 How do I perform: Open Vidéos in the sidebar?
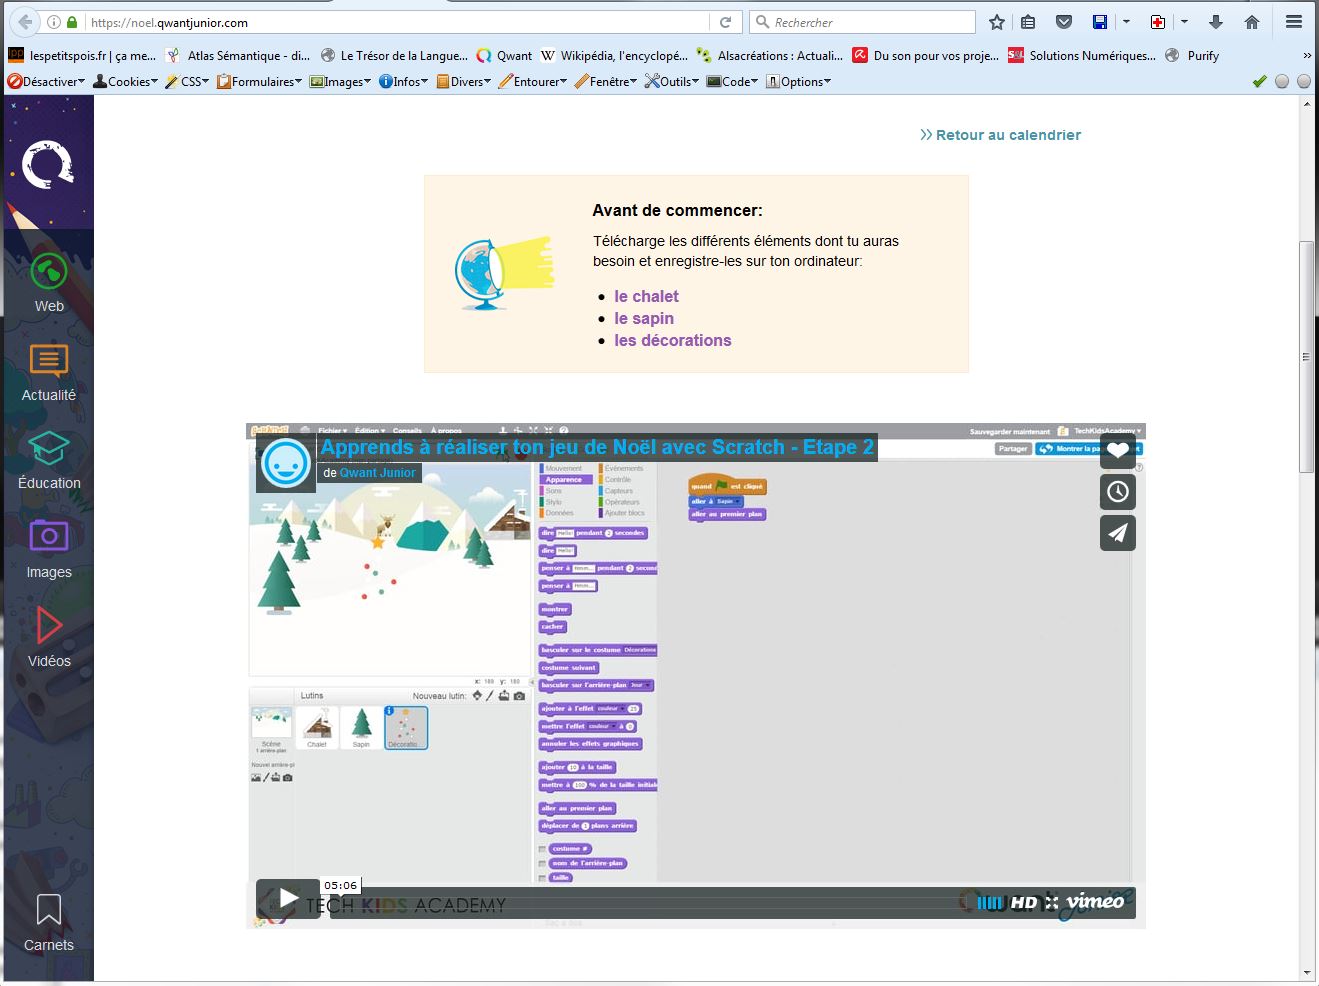tap(49, 637)
